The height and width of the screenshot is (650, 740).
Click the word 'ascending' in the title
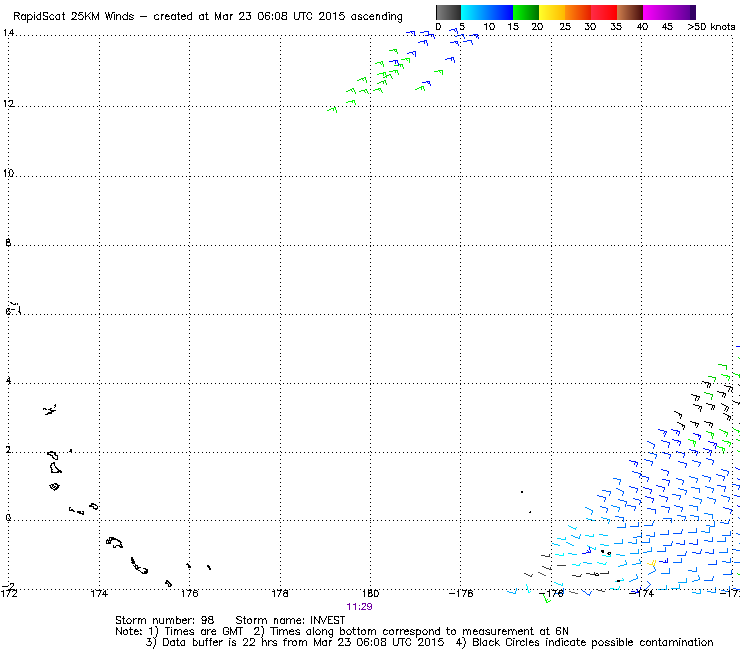coord(376,17)
